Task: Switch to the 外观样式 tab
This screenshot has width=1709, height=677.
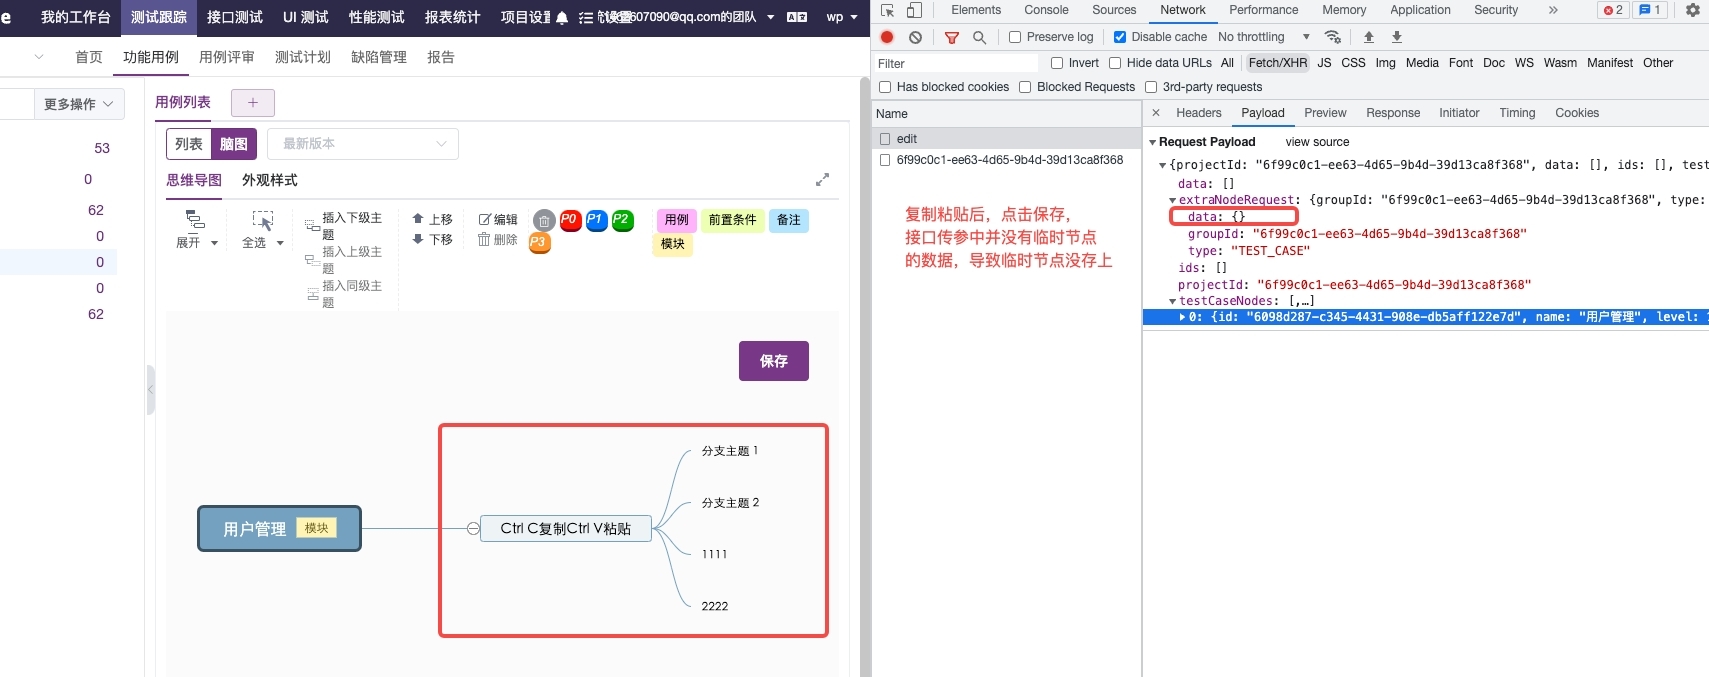Action: tap(270, 180)
